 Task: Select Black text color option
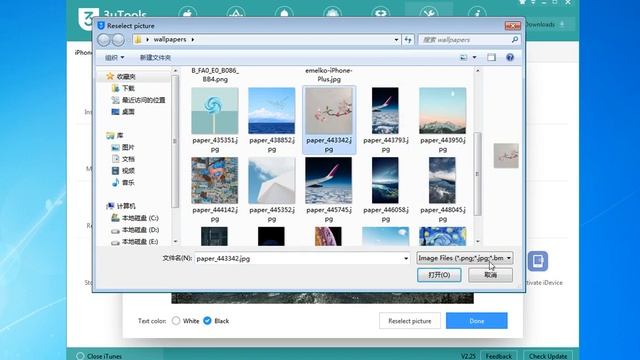point(207,321)
